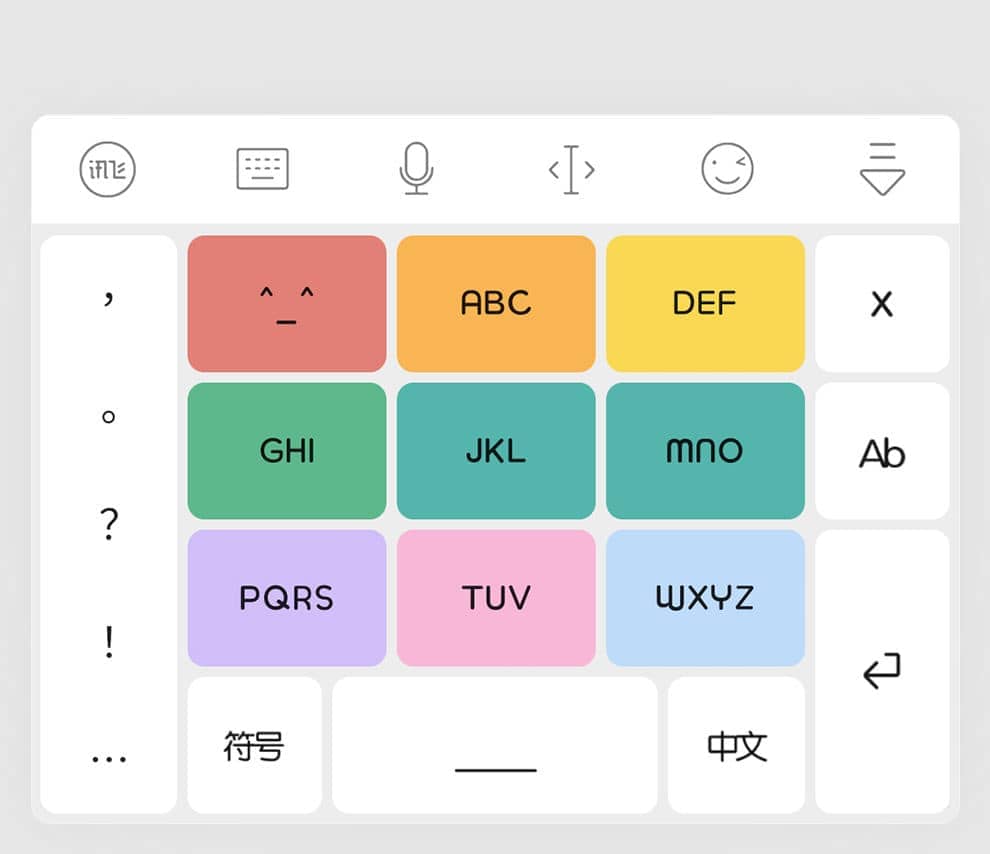This screenshot has width=990, height=854.
Task: Tap the microphone voice input icon
Action: coord(416,169)
